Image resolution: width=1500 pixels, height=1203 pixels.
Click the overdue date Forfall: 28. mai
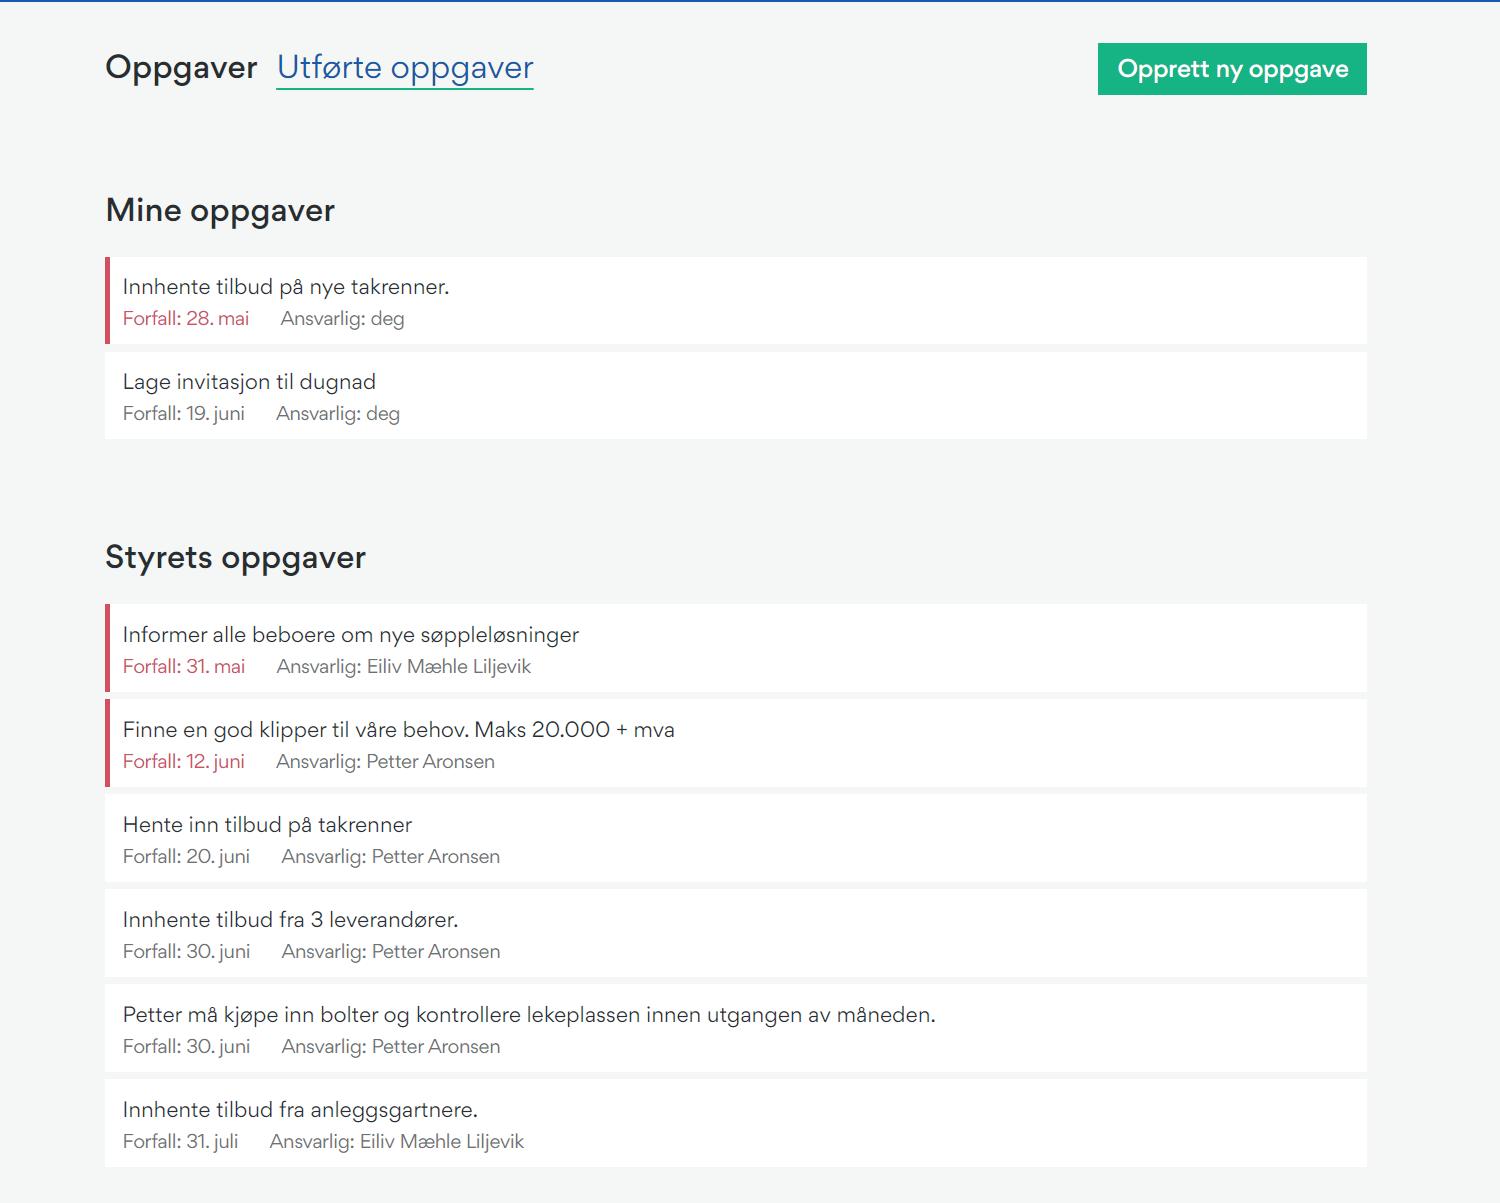point(186,319)
